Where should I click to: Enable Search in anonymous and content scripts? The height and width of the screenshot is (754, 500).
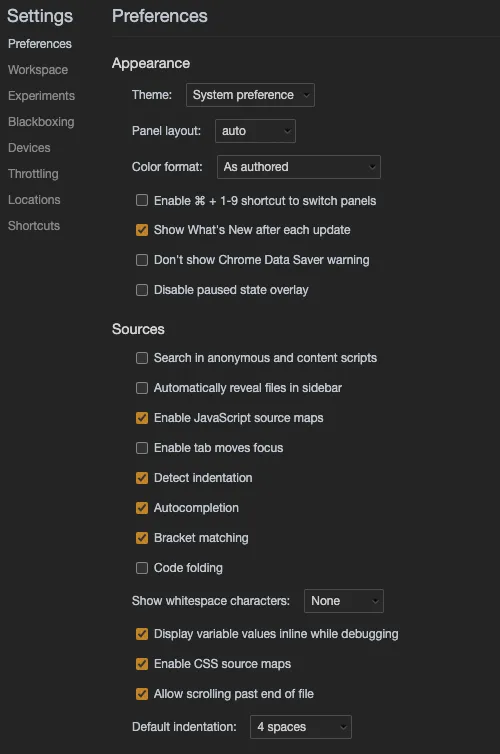[x=142, y=358]
